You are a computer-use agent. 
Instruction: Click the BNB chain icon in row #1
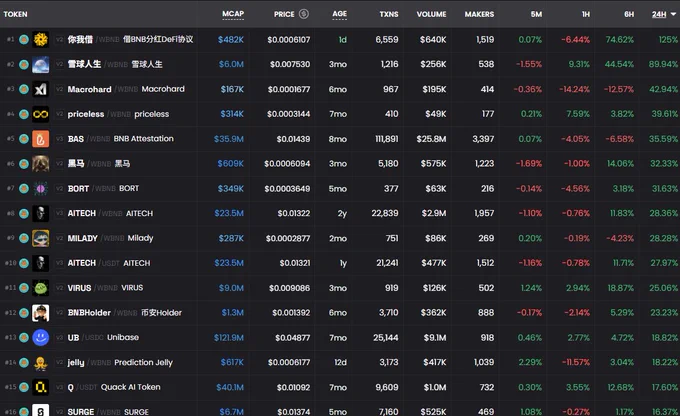tap(24, 39)
